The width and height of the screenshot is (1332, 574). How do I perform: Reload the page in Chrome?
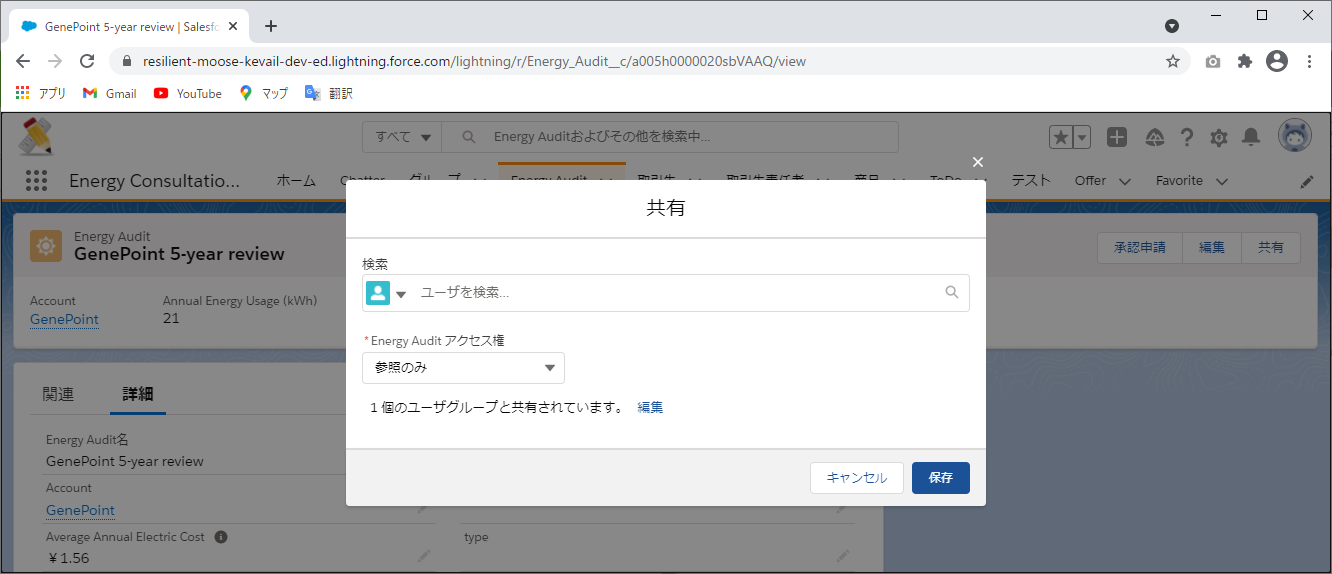click(x=87, y=61)
